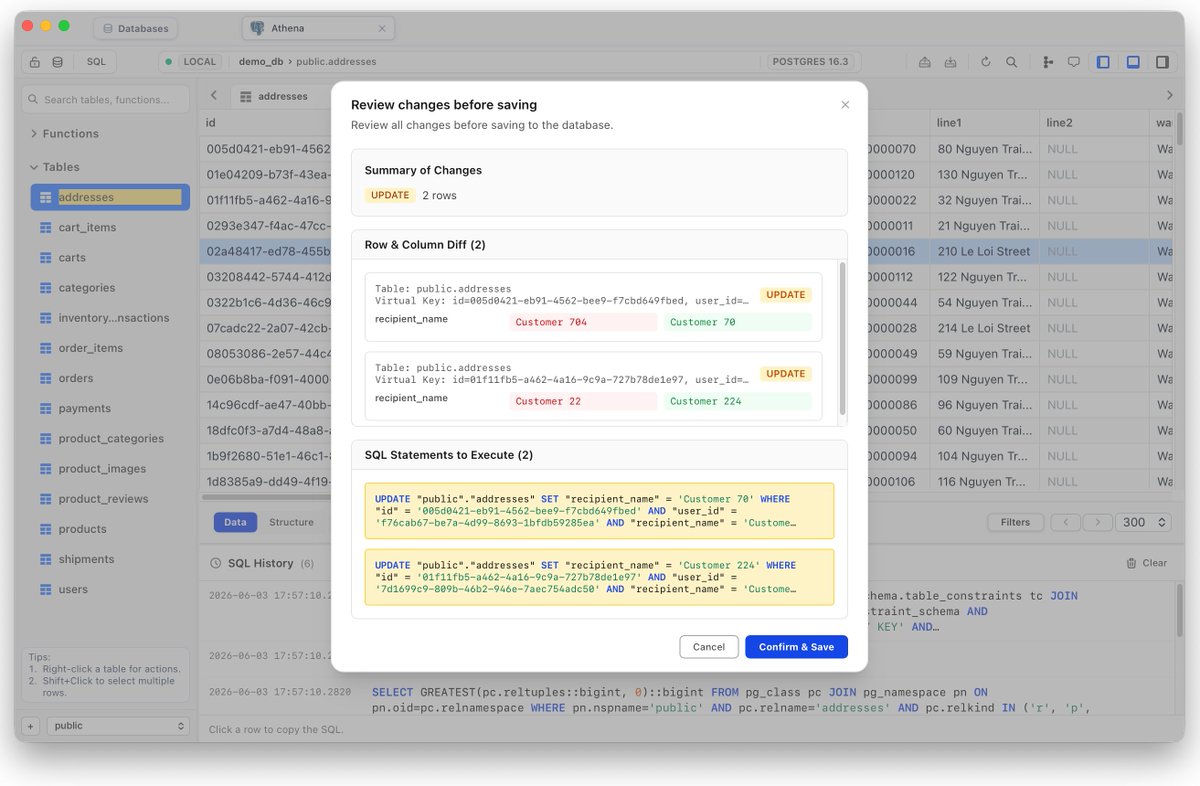Click the first UPDATE SQL statement for Customer 70
This screenshot has width=1200, height=786.
(600, 511)
